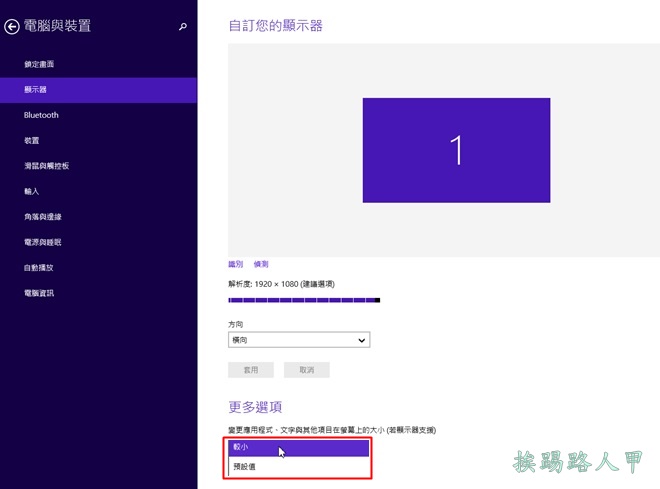Viewport: 660px width, 489px height.
Task: Select 顯示器 in the sidebar
Action: [x=36, y=90]
